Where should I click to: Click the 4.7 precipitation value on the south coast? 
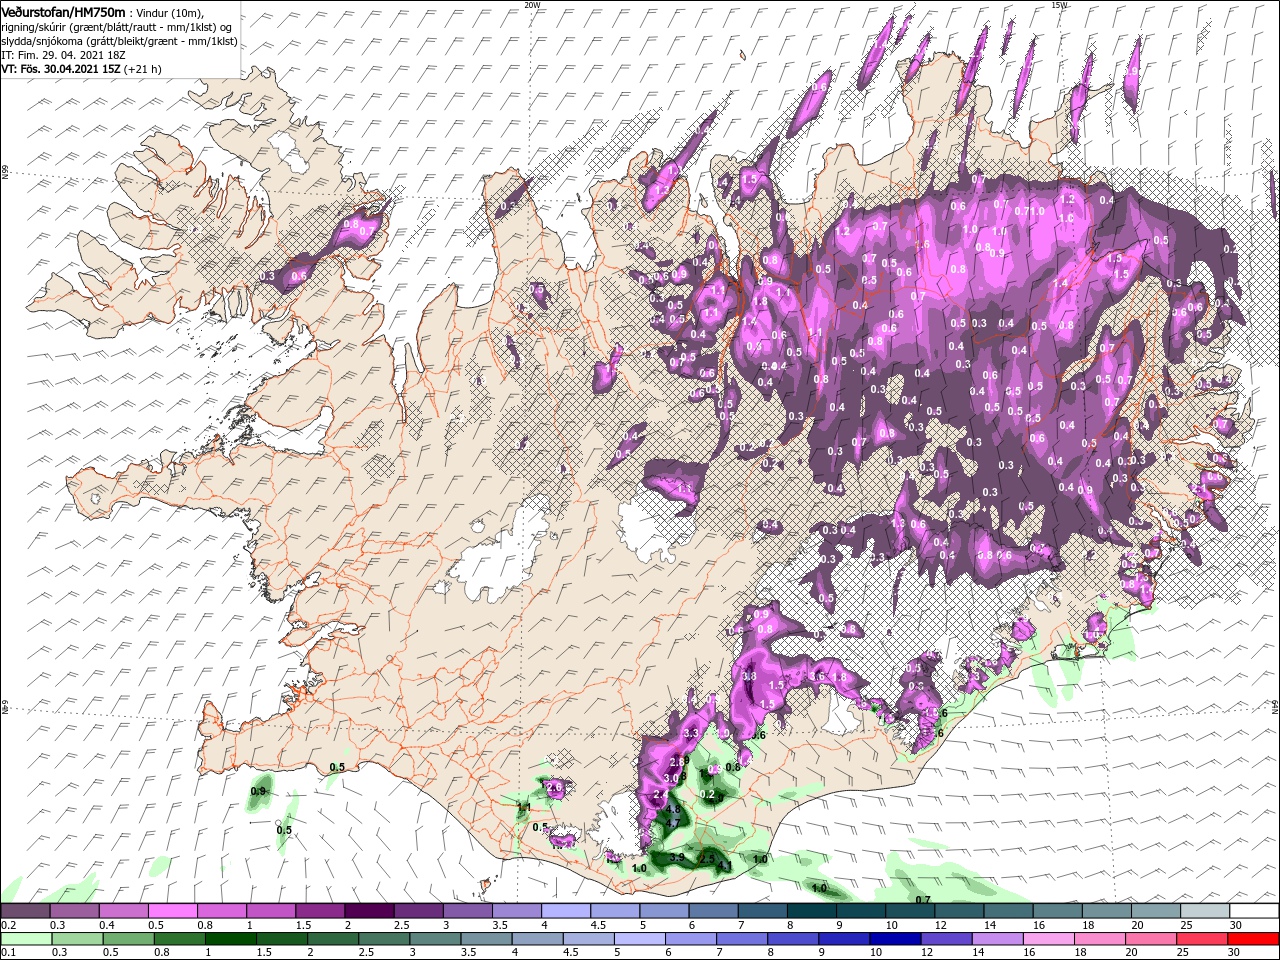point(673,823)
